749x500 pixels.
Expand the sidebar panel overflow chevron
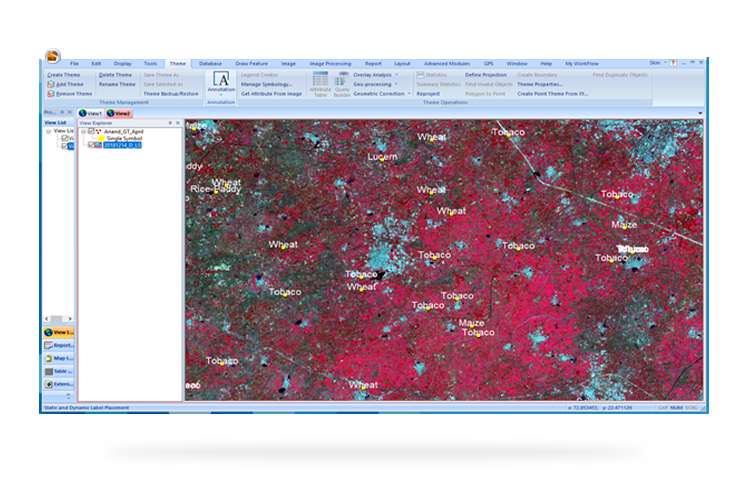pyautogui.click(x=68, y=396)
